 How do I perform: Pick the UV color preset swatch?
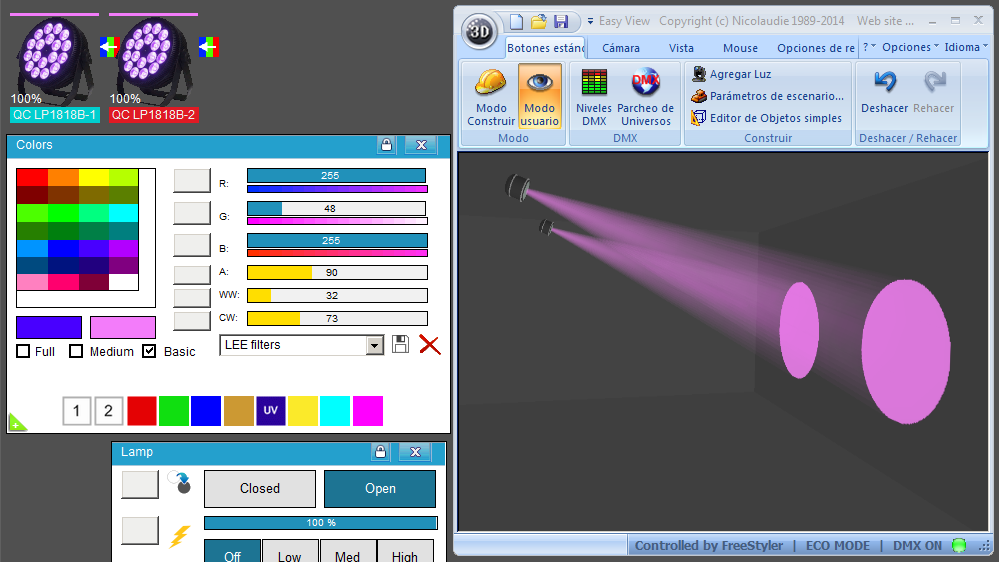pyautogui.click(x=271, y=410)
